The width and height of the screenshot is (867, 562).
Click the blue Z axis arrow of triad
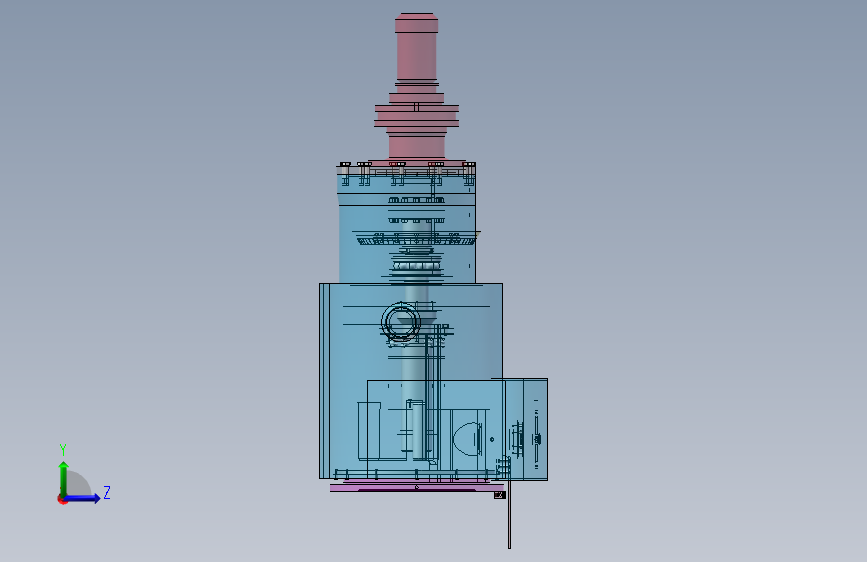83,498
